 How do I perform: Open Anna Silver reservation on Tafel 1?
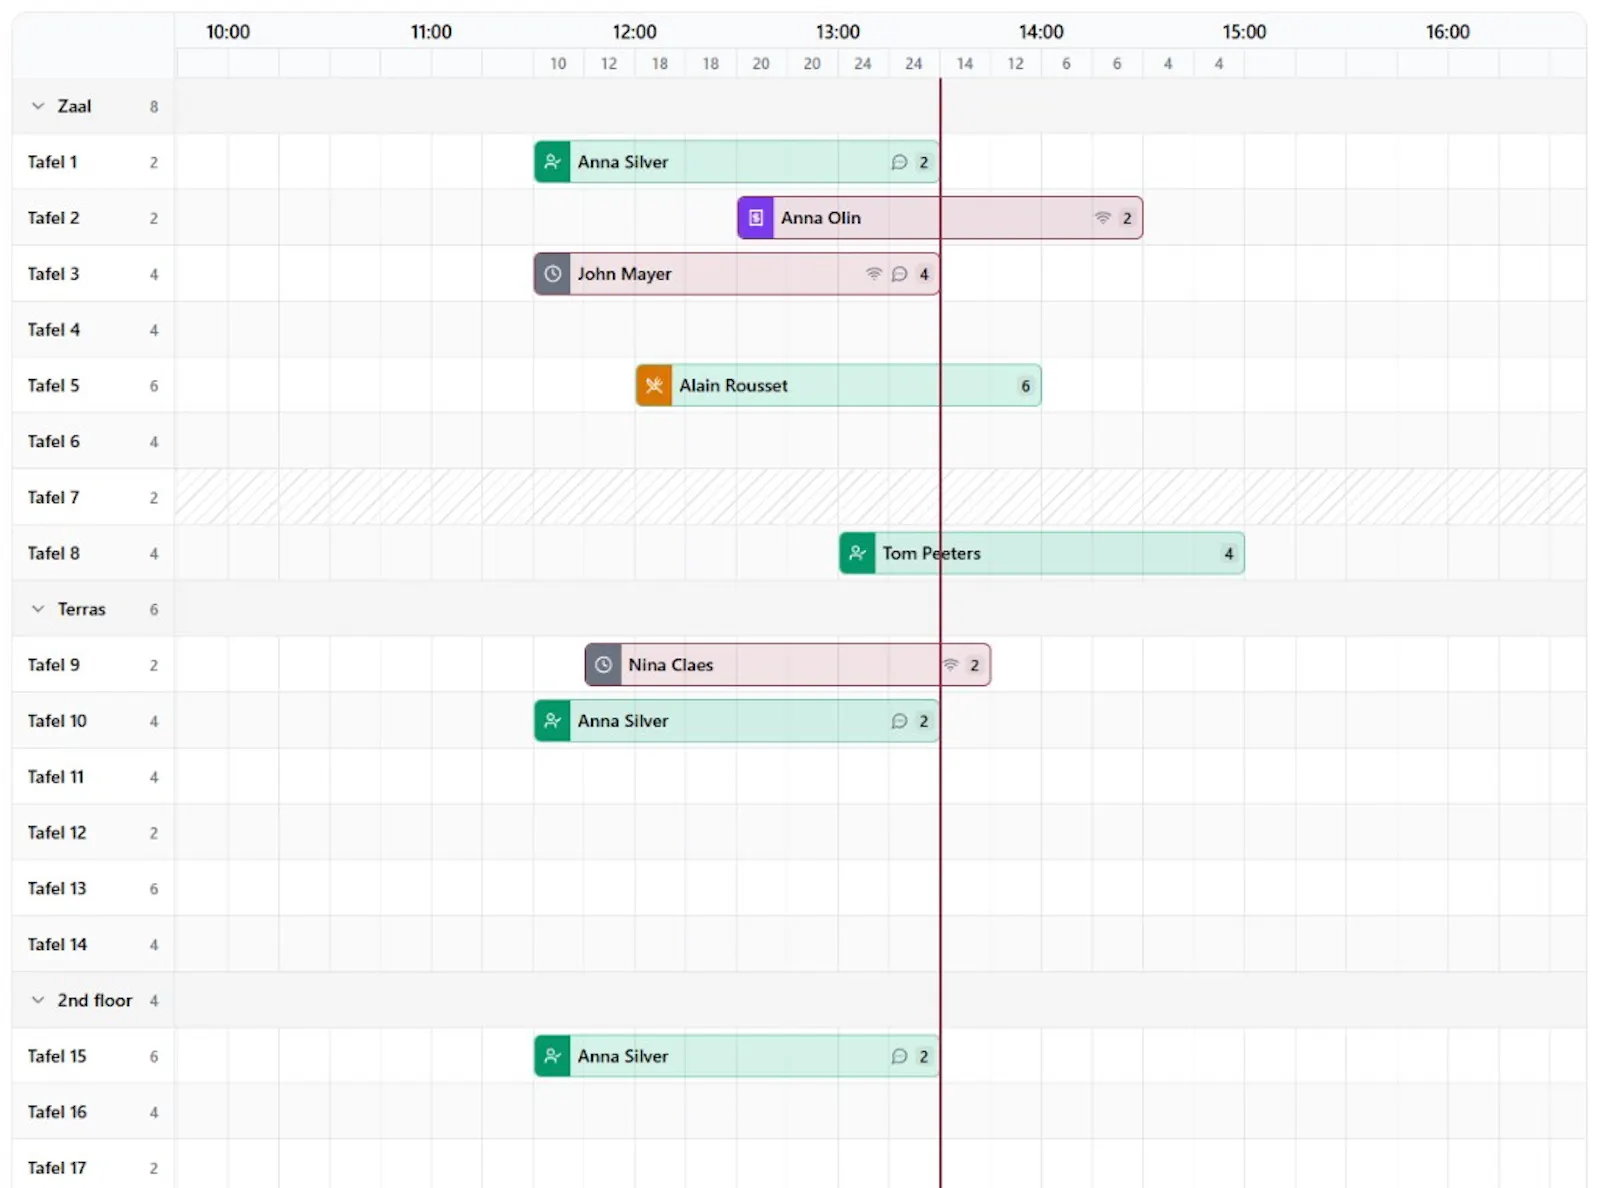[737, 162]
